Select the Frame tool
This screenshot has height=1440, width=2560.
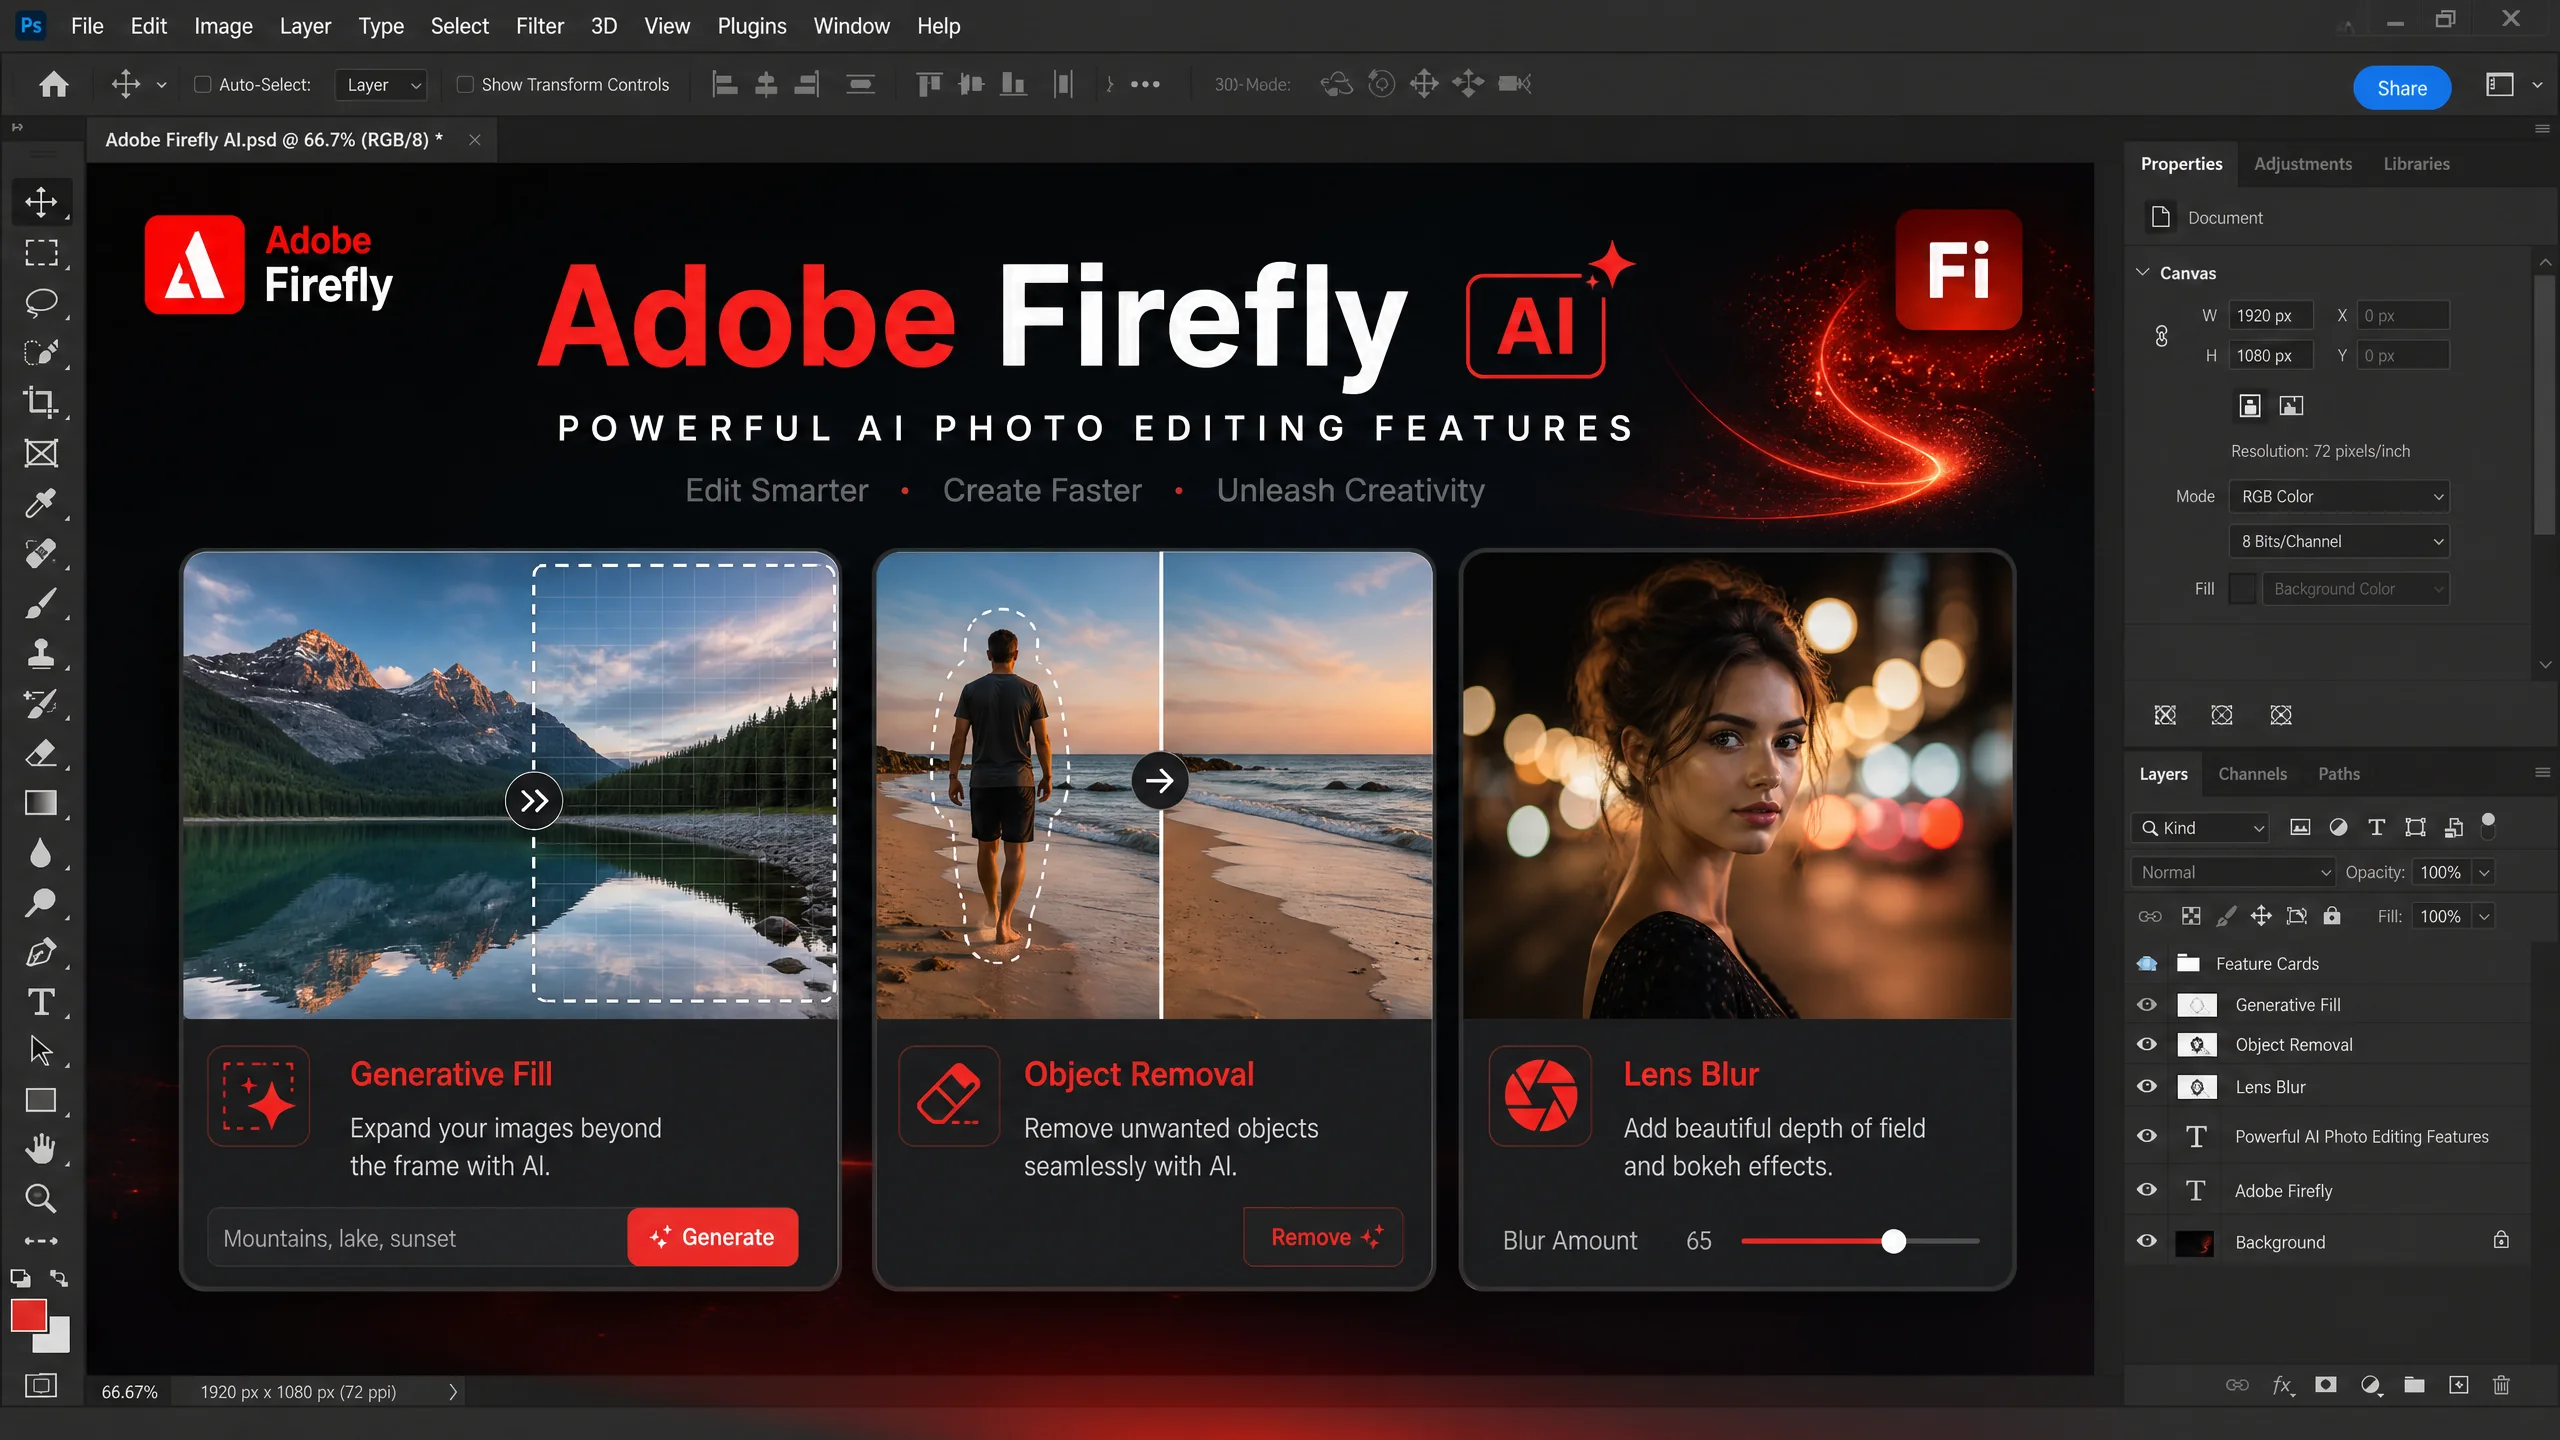click(41, 453)
